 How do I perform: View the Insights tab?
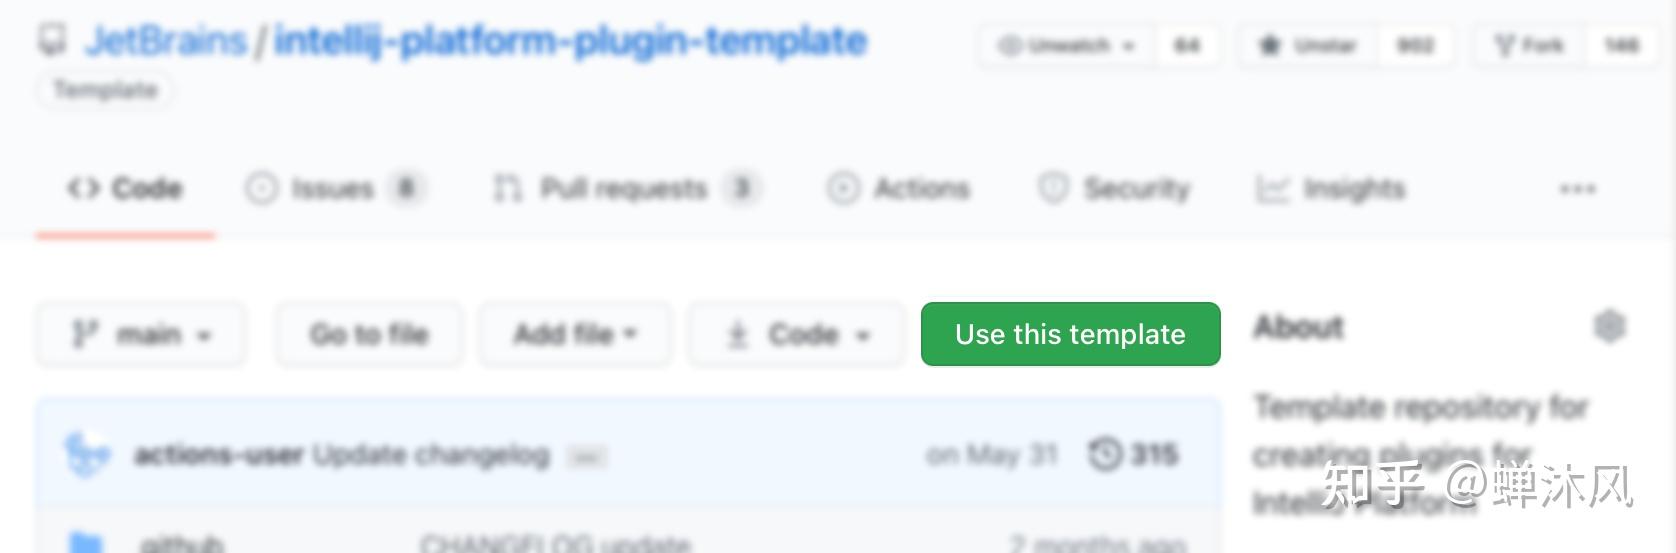tap(1331, 188)
